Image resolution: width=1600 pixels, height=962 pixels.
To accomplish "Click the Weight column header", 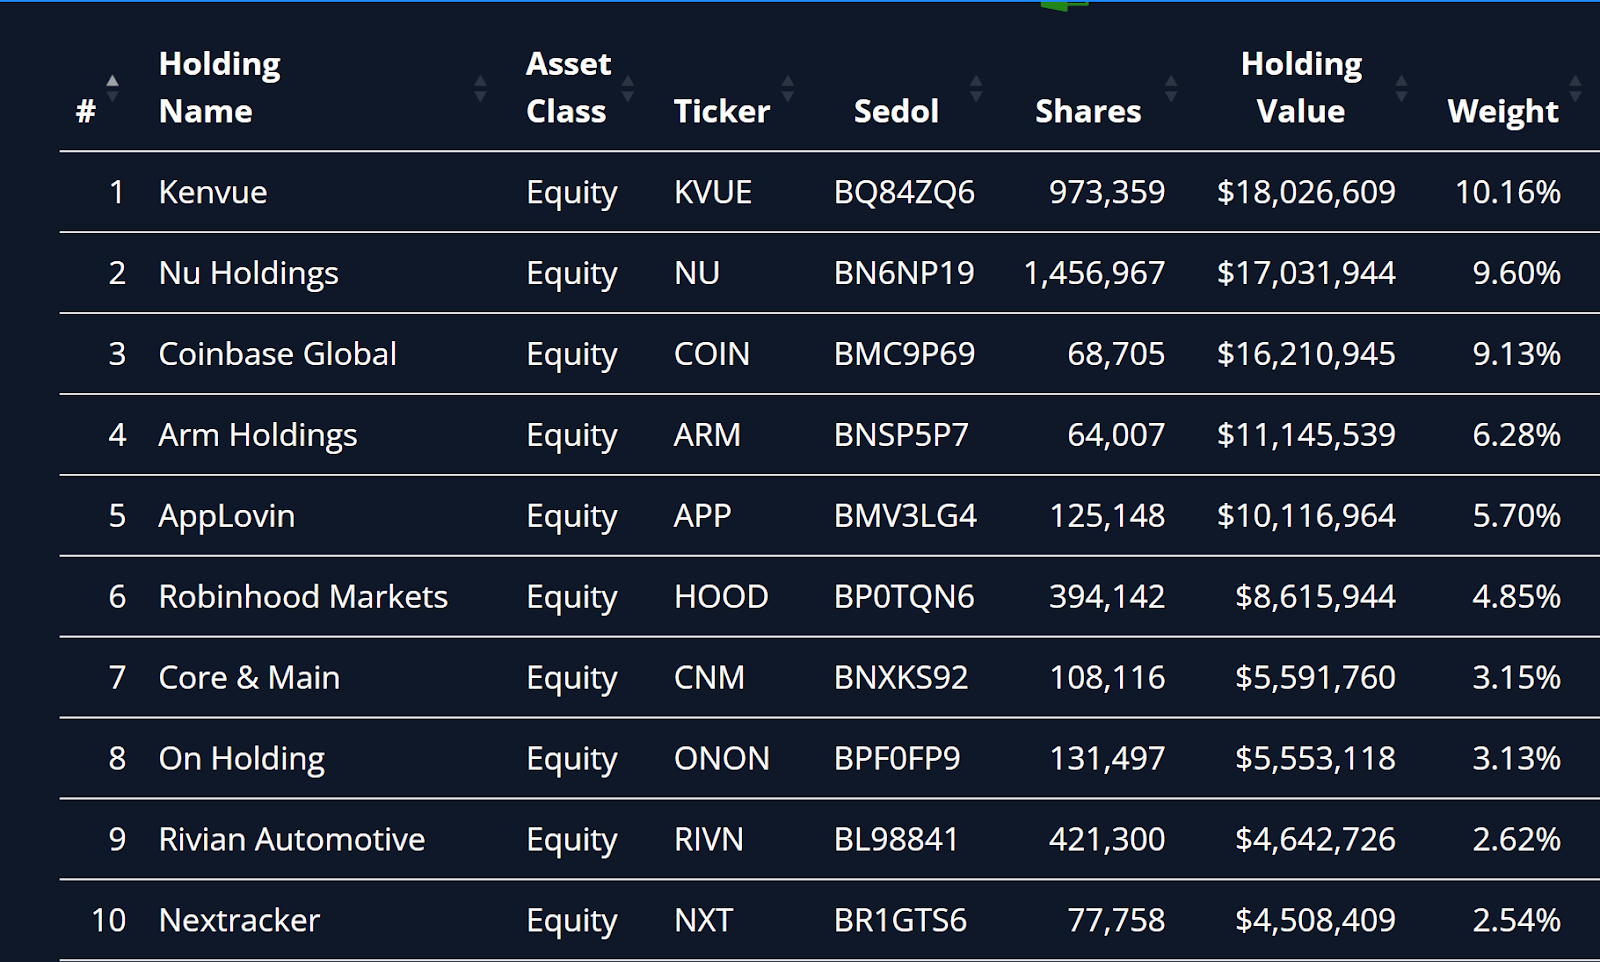I will tap(1501, 111).
